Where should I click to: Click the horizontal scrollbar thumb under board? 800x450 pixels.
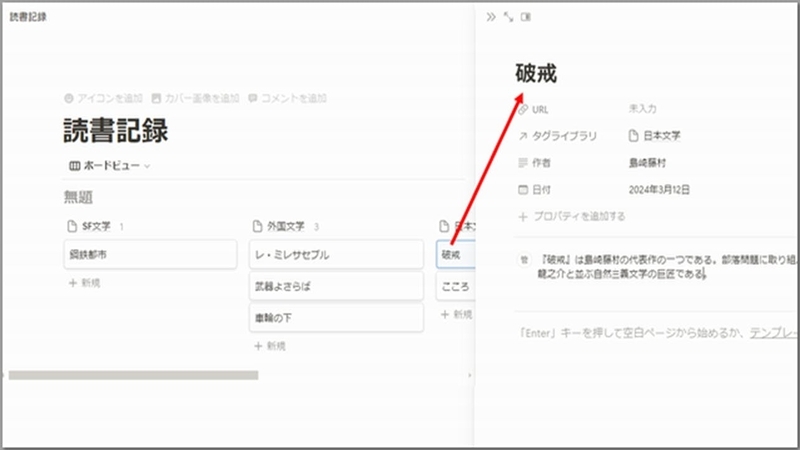[x=133, y=376]
